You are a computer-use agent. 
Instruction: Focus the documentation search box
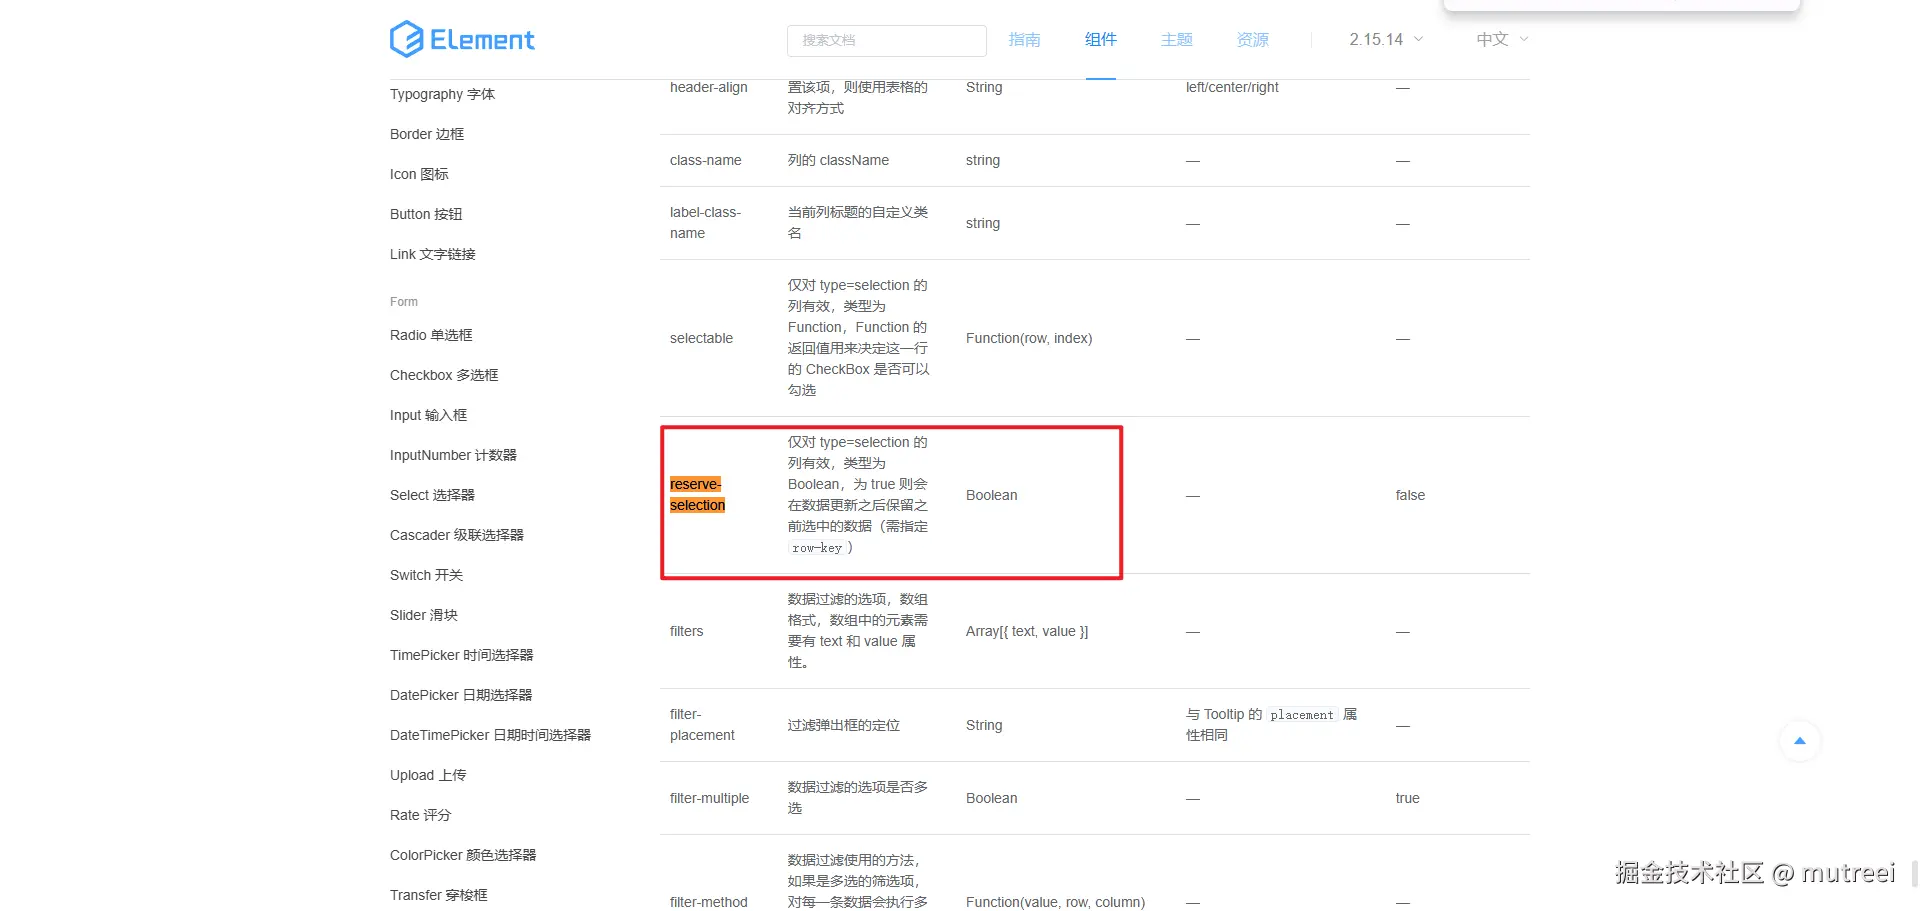coord(886,40)
